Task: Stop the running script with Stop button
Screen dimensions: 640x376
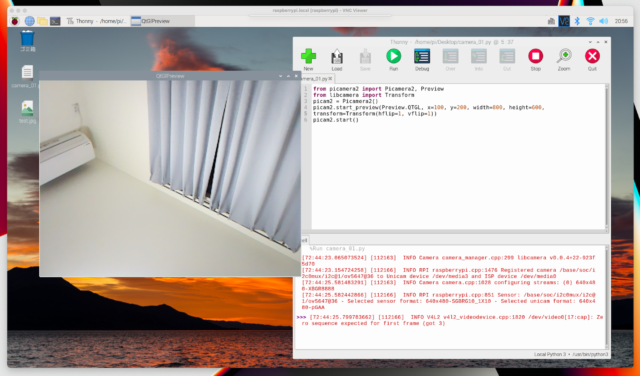Action: 536,60
